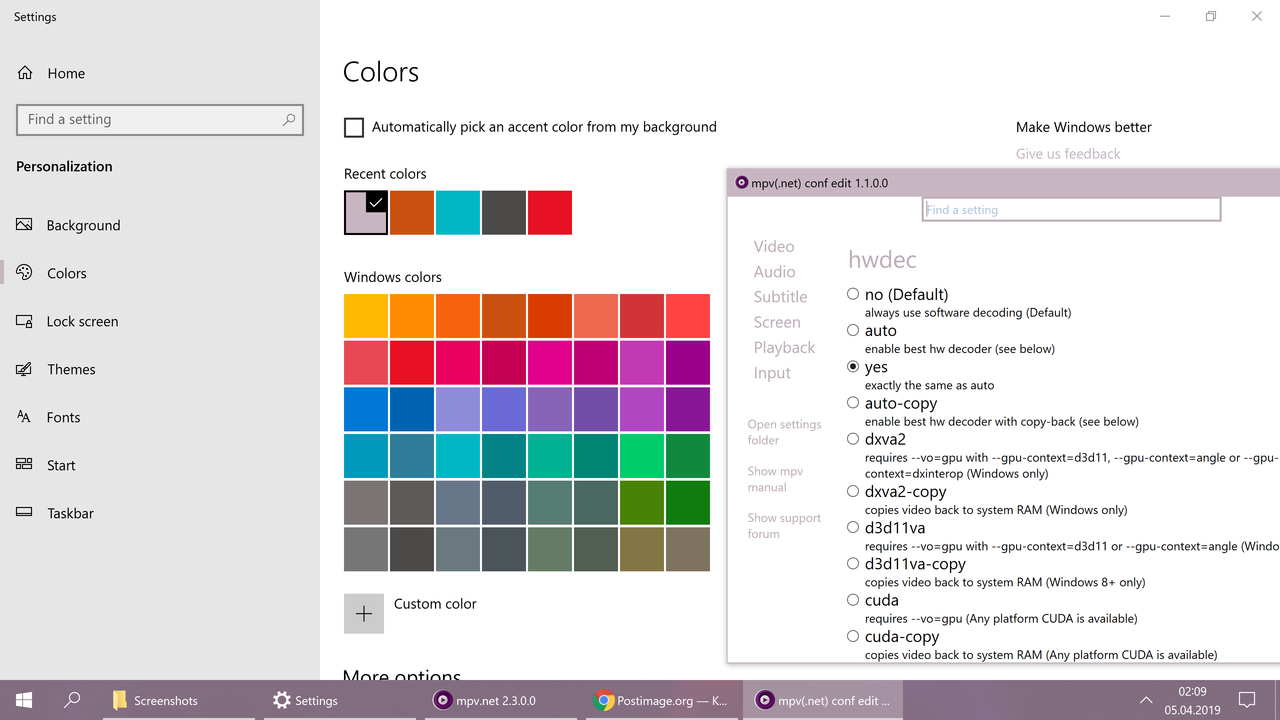Viewport: 1280px width, 720px height.
Task: Select hwdec option no (Default)
Action: [853, 294]
